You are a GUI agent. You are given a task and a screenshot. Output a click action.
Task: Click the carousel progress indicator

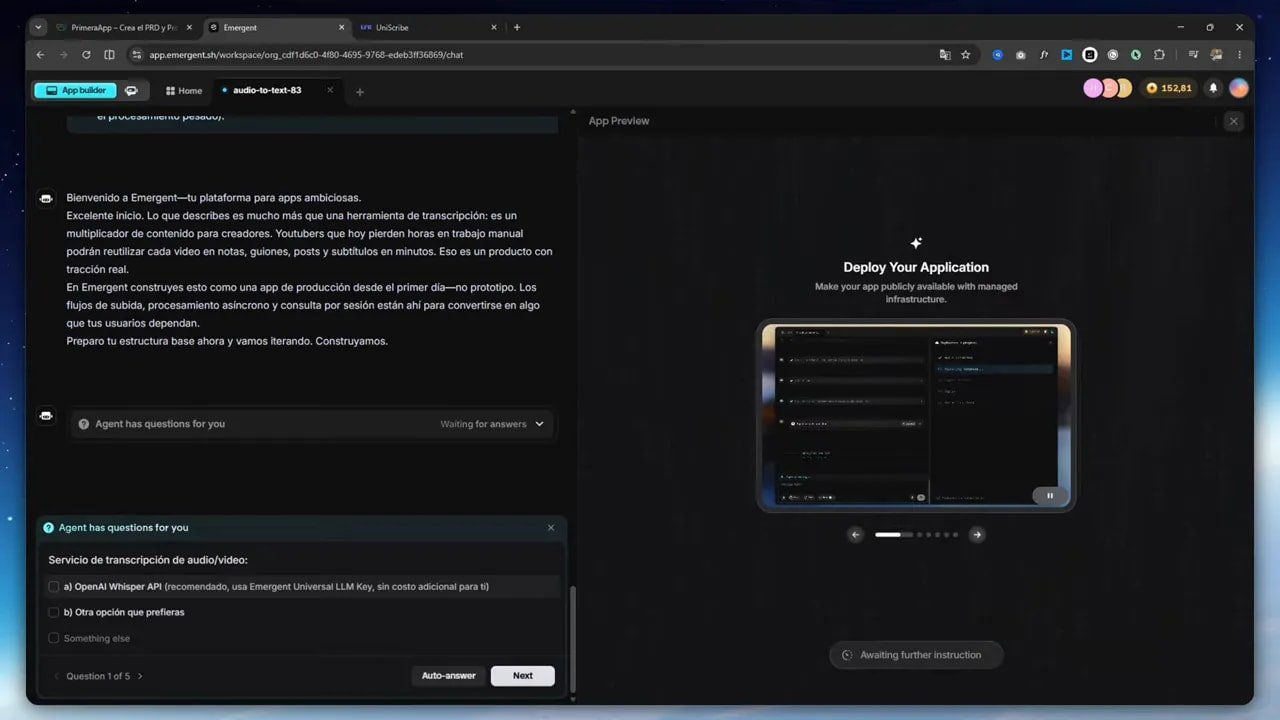click(x=916, y=535)
